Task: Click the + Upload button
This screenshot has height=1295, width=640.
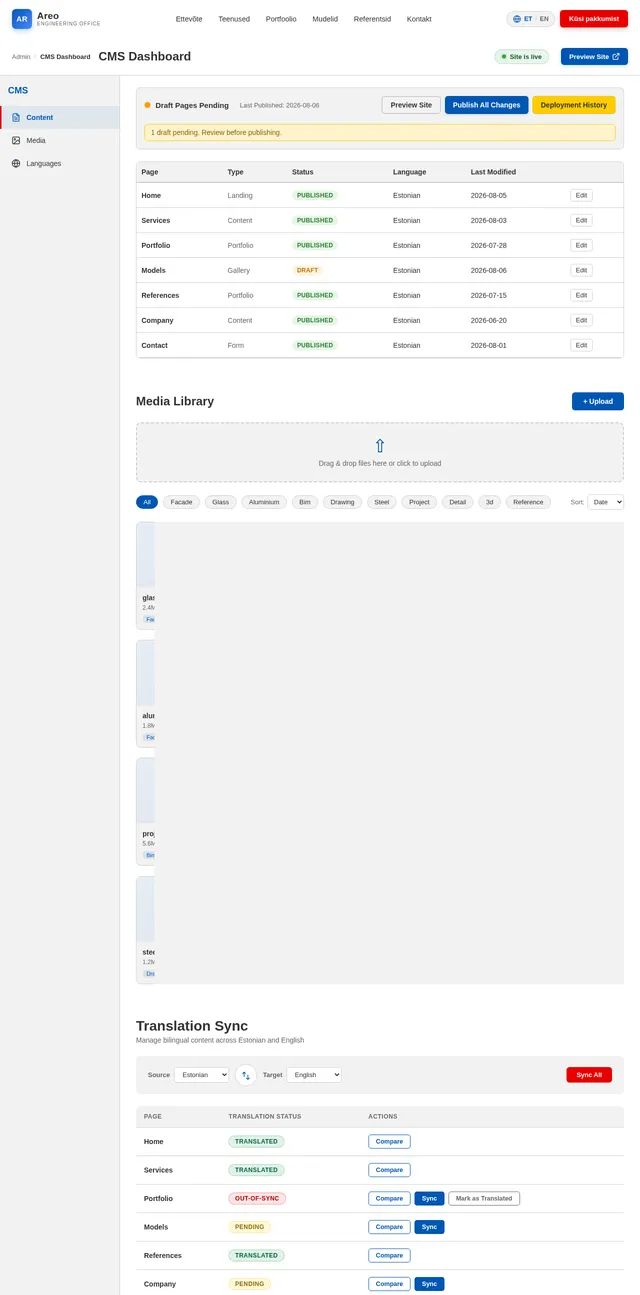Action: pyautogui.click(x=598, y=401)
